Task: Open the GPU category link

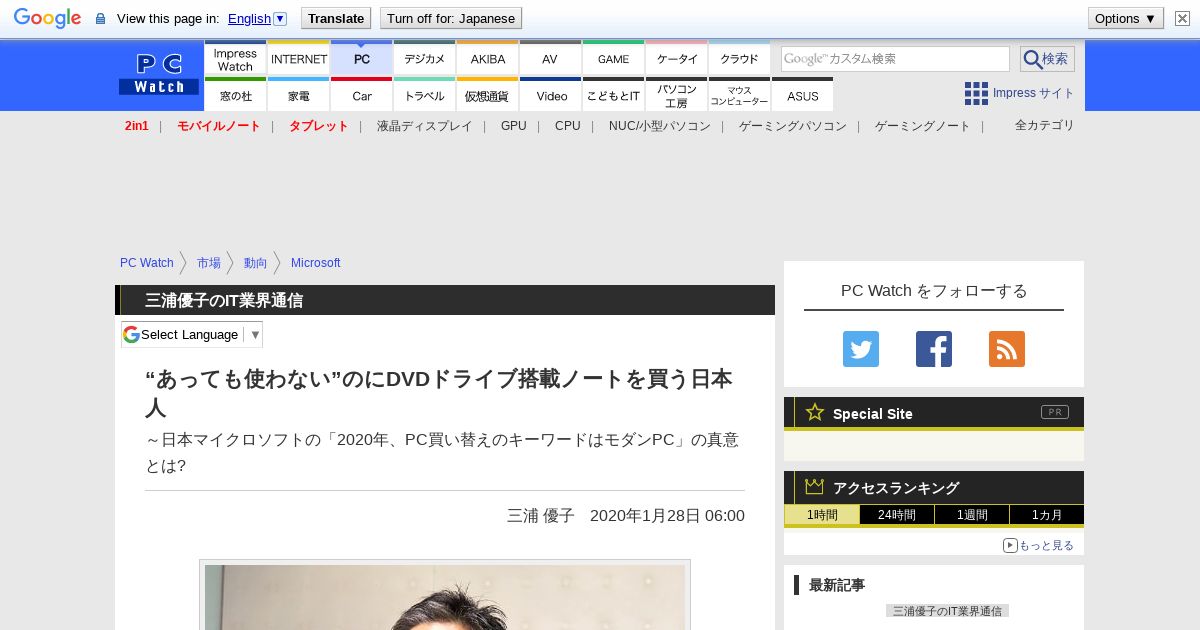Action: pos(514,126)
